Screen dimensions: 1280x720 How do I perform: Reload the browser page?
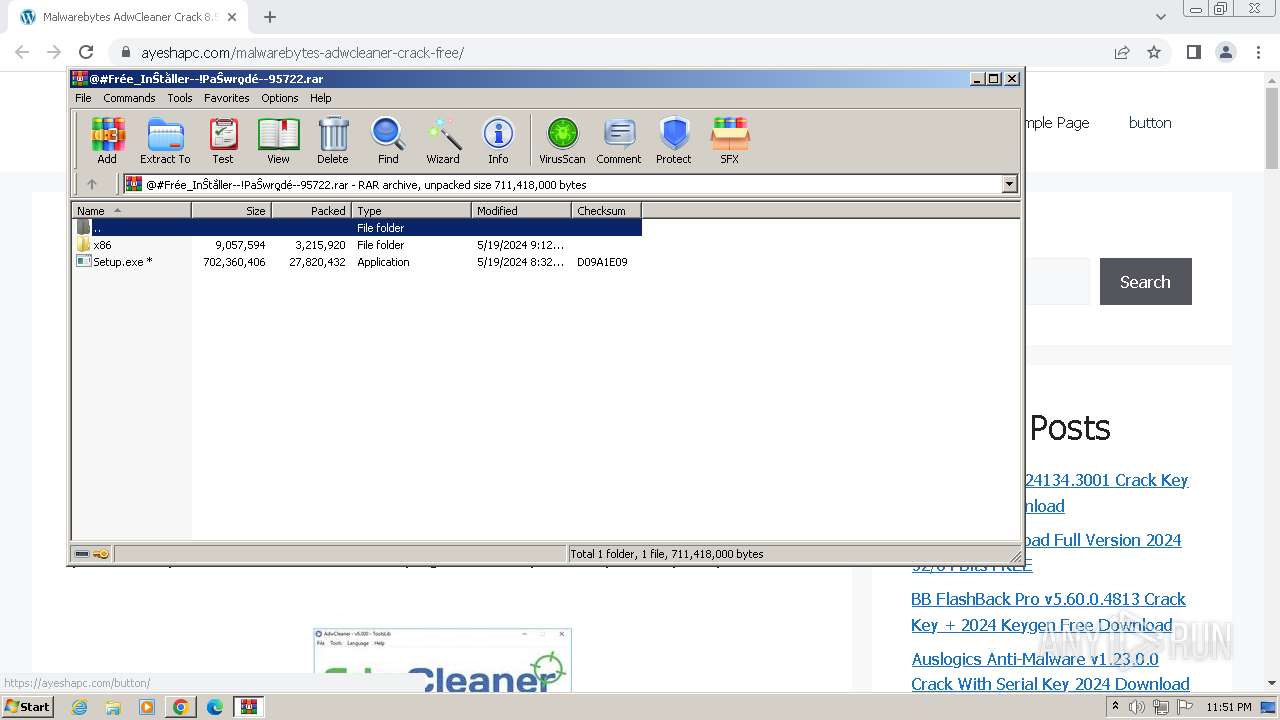pos(86,52)
